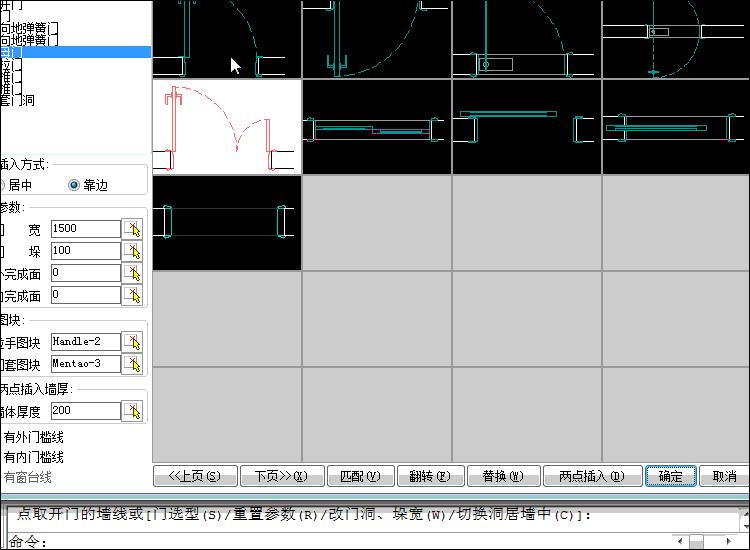Click the pick icon beside wall thickness 200
The image size is (750, 550).
pyautogui.click(x=132, y=411)
